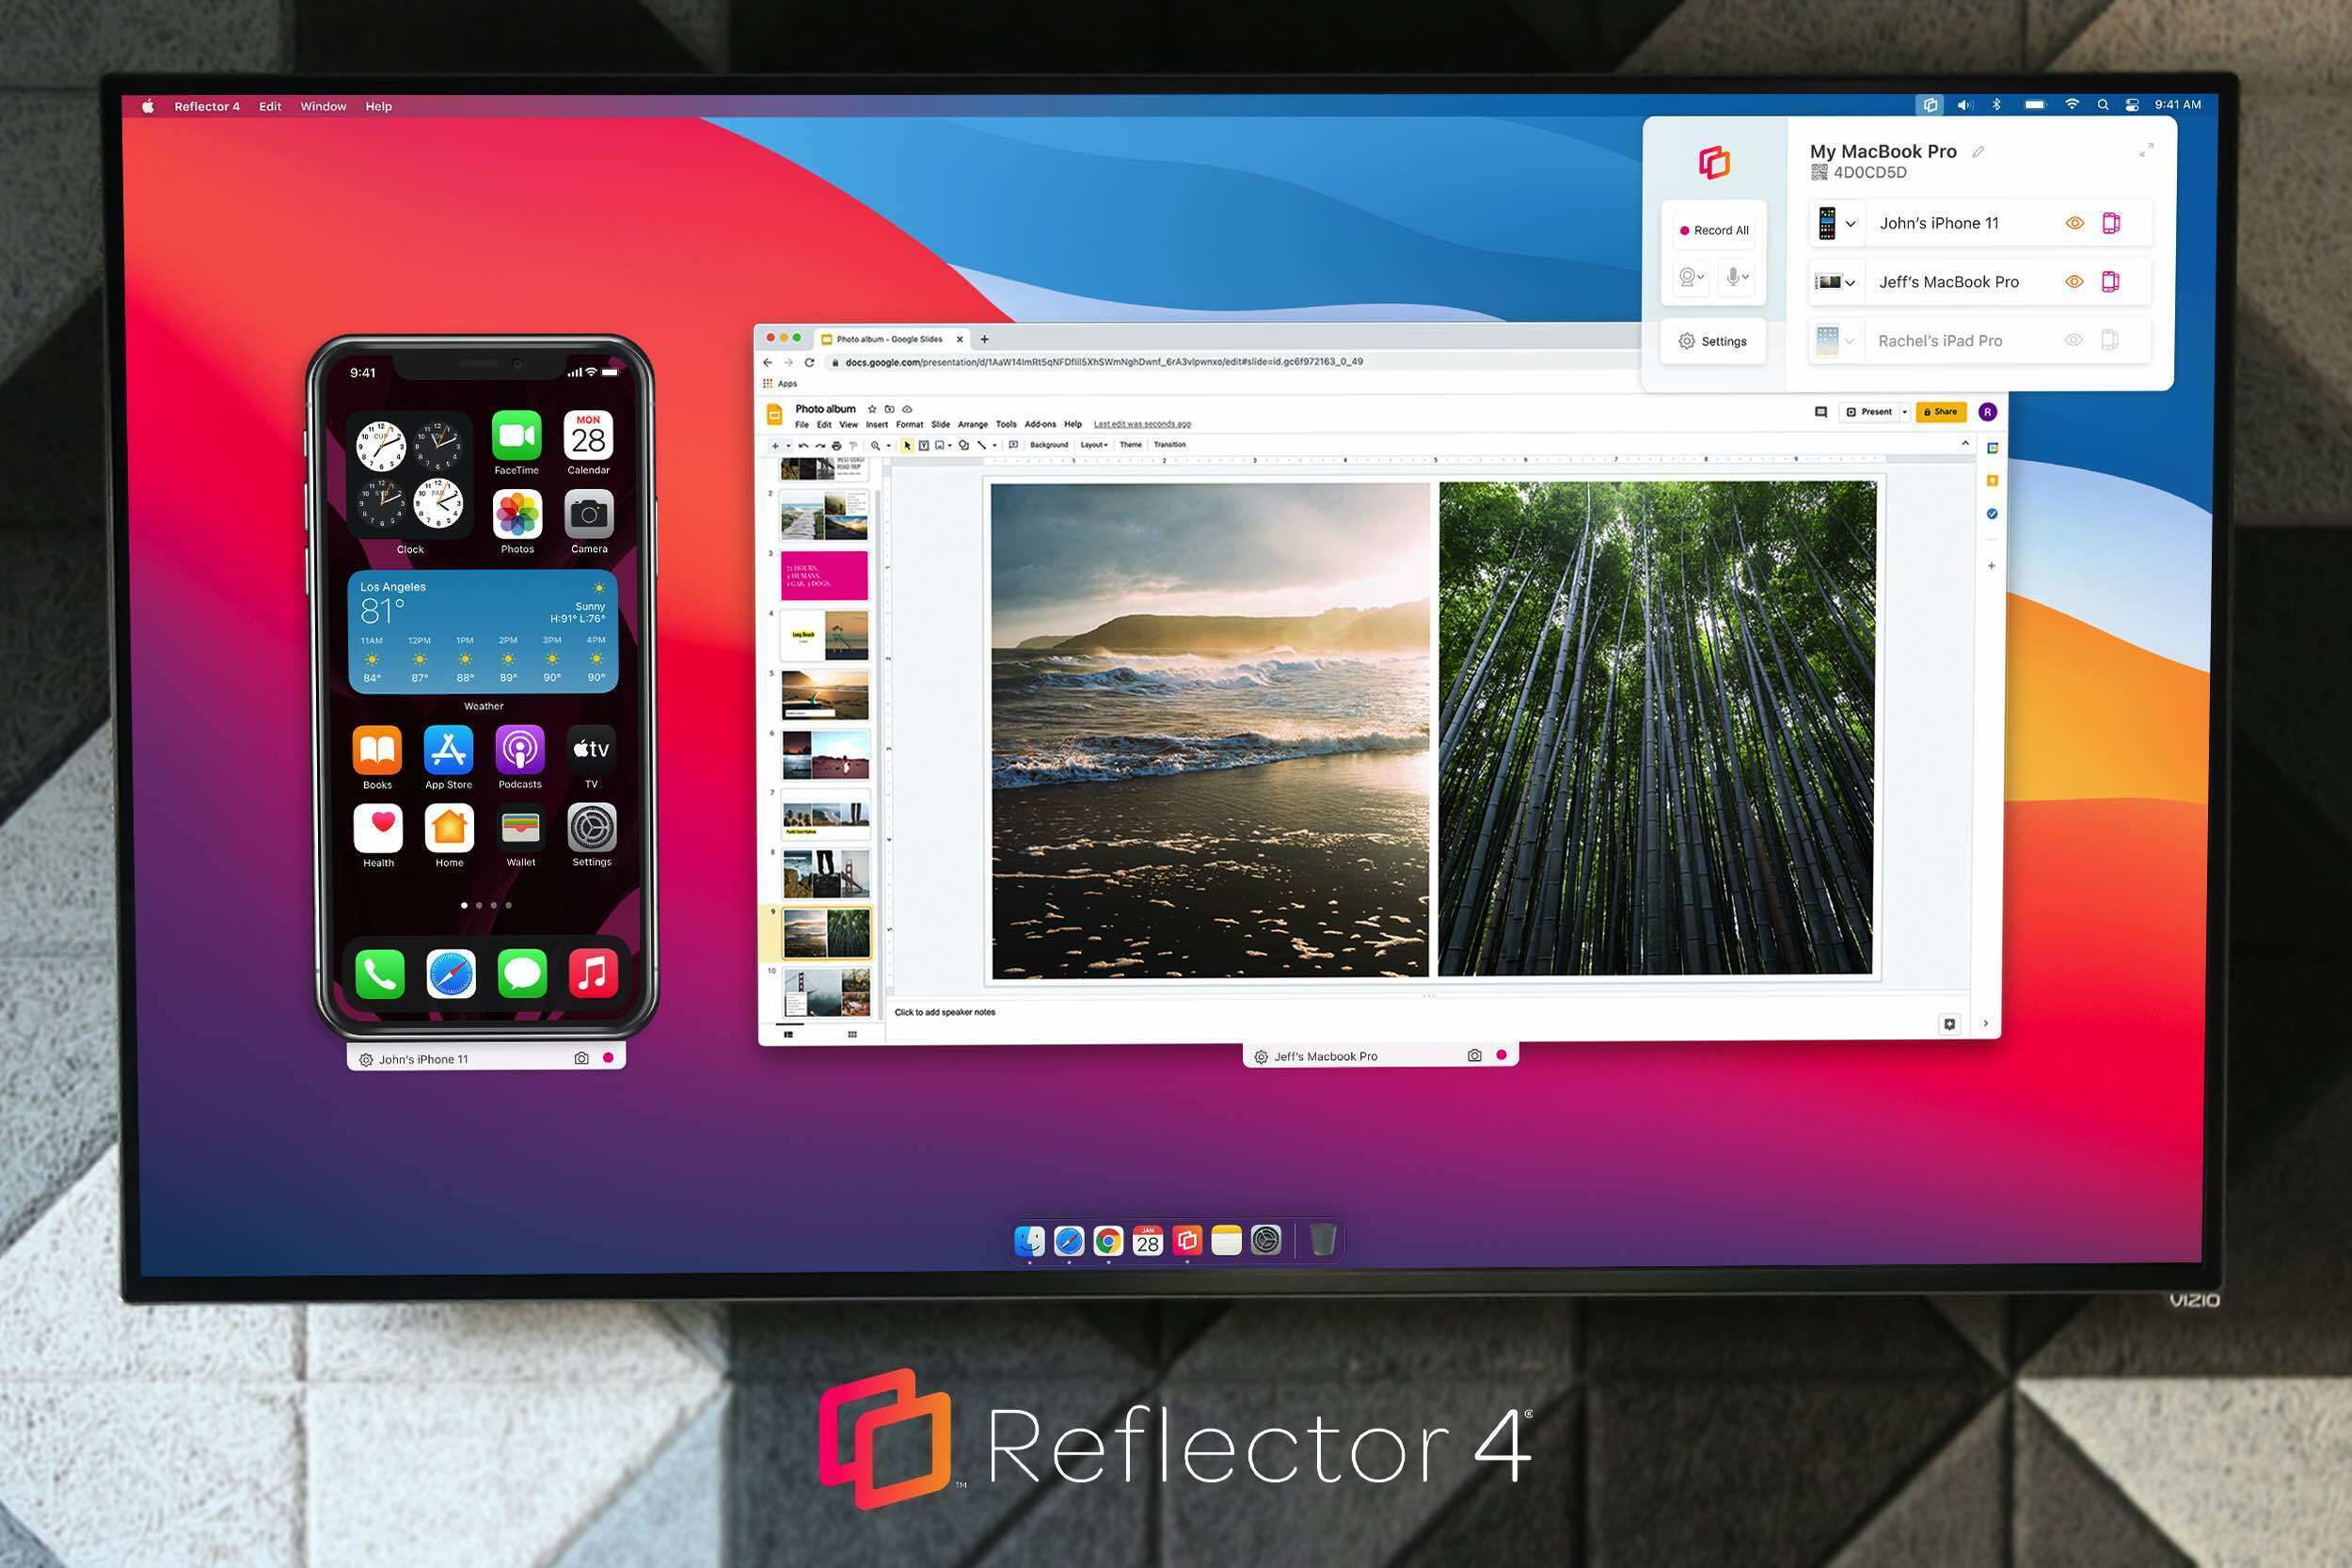
Task: Open Reflector 4 Settings panel
Action: point(1713,340)
